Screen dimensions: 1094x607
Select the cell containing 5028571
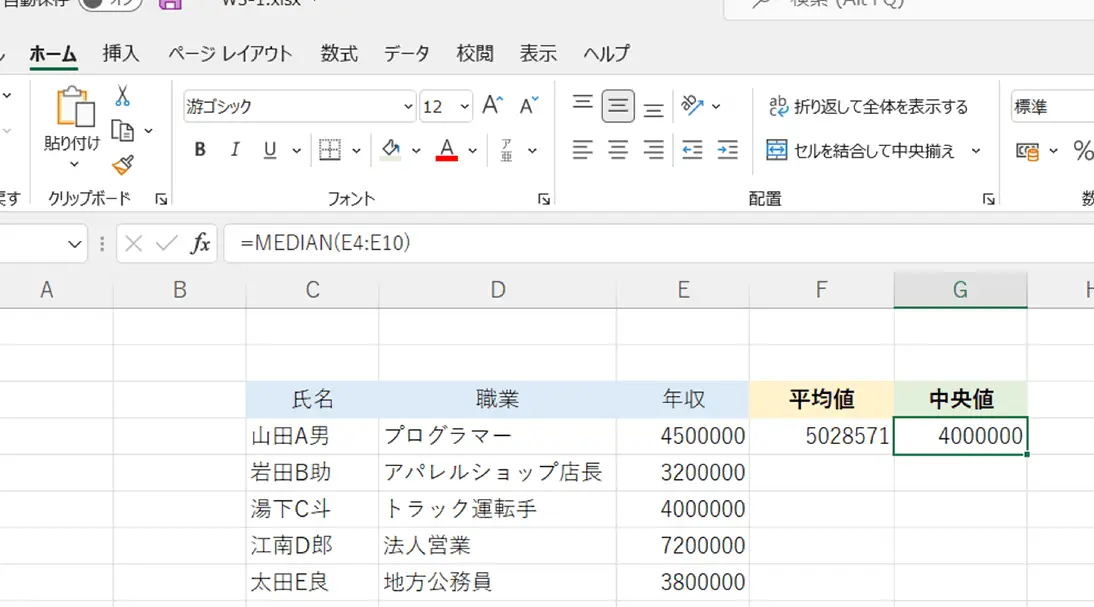pyautogui.click(x=821, y=436)
